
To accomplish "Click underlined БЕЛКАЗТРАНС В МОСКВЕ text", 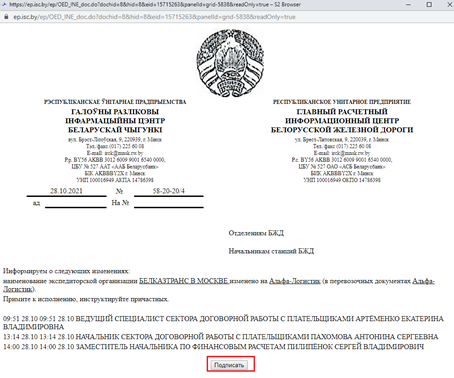I will point(184,281).
